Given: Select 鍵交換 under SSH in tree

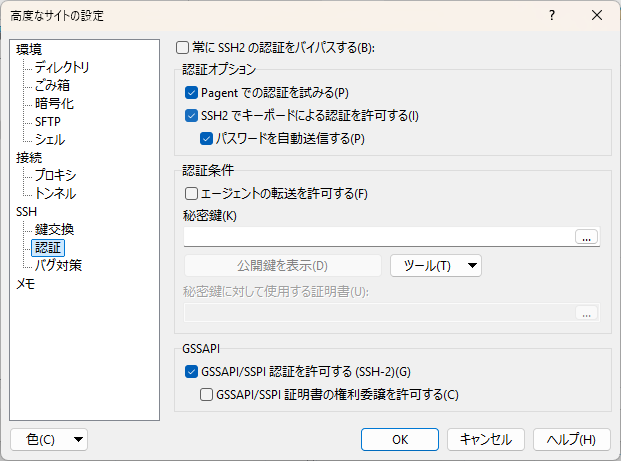Looking at the screenshot, I should pos(54,229).
